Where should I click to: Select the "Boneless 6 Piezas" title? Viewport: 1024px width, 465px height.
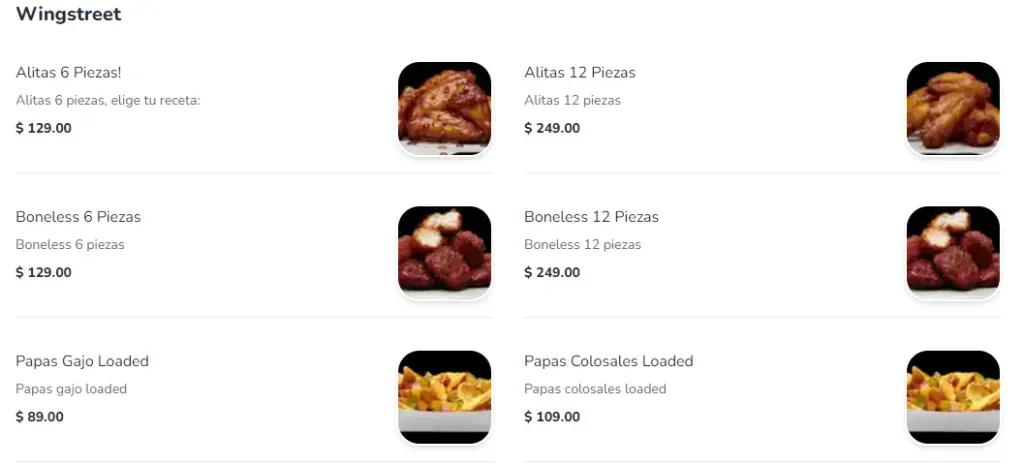coord(78,217)
